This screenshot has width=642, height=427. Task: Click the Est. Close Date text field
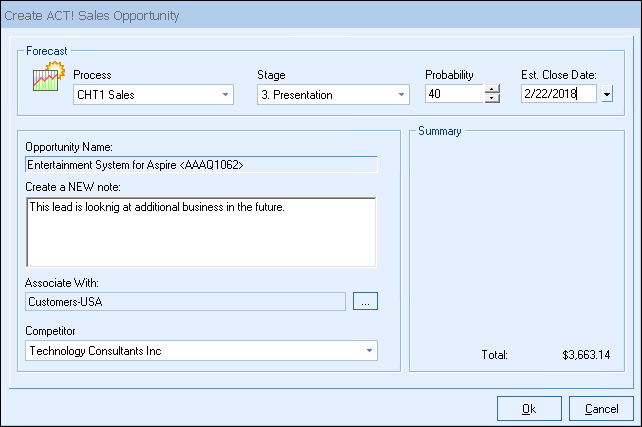point(557,95)
